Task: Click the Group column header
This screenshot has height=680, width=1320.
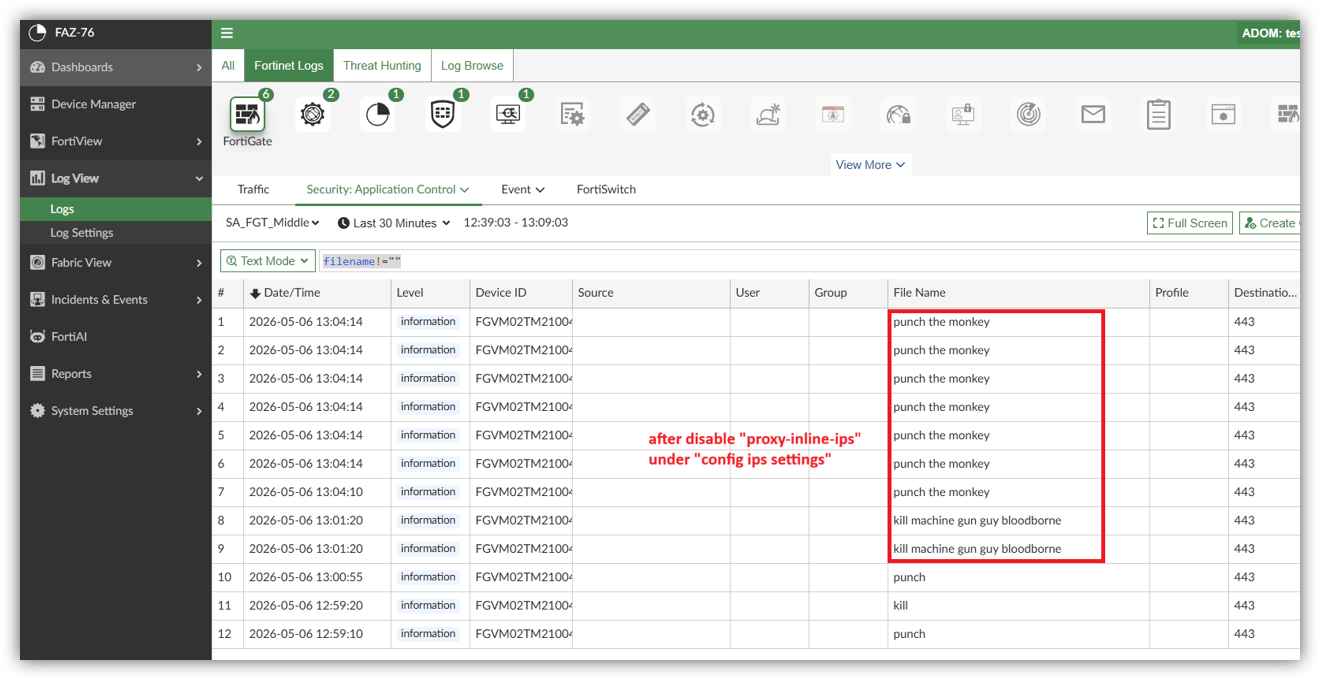Action: click(x=848, y=293)
